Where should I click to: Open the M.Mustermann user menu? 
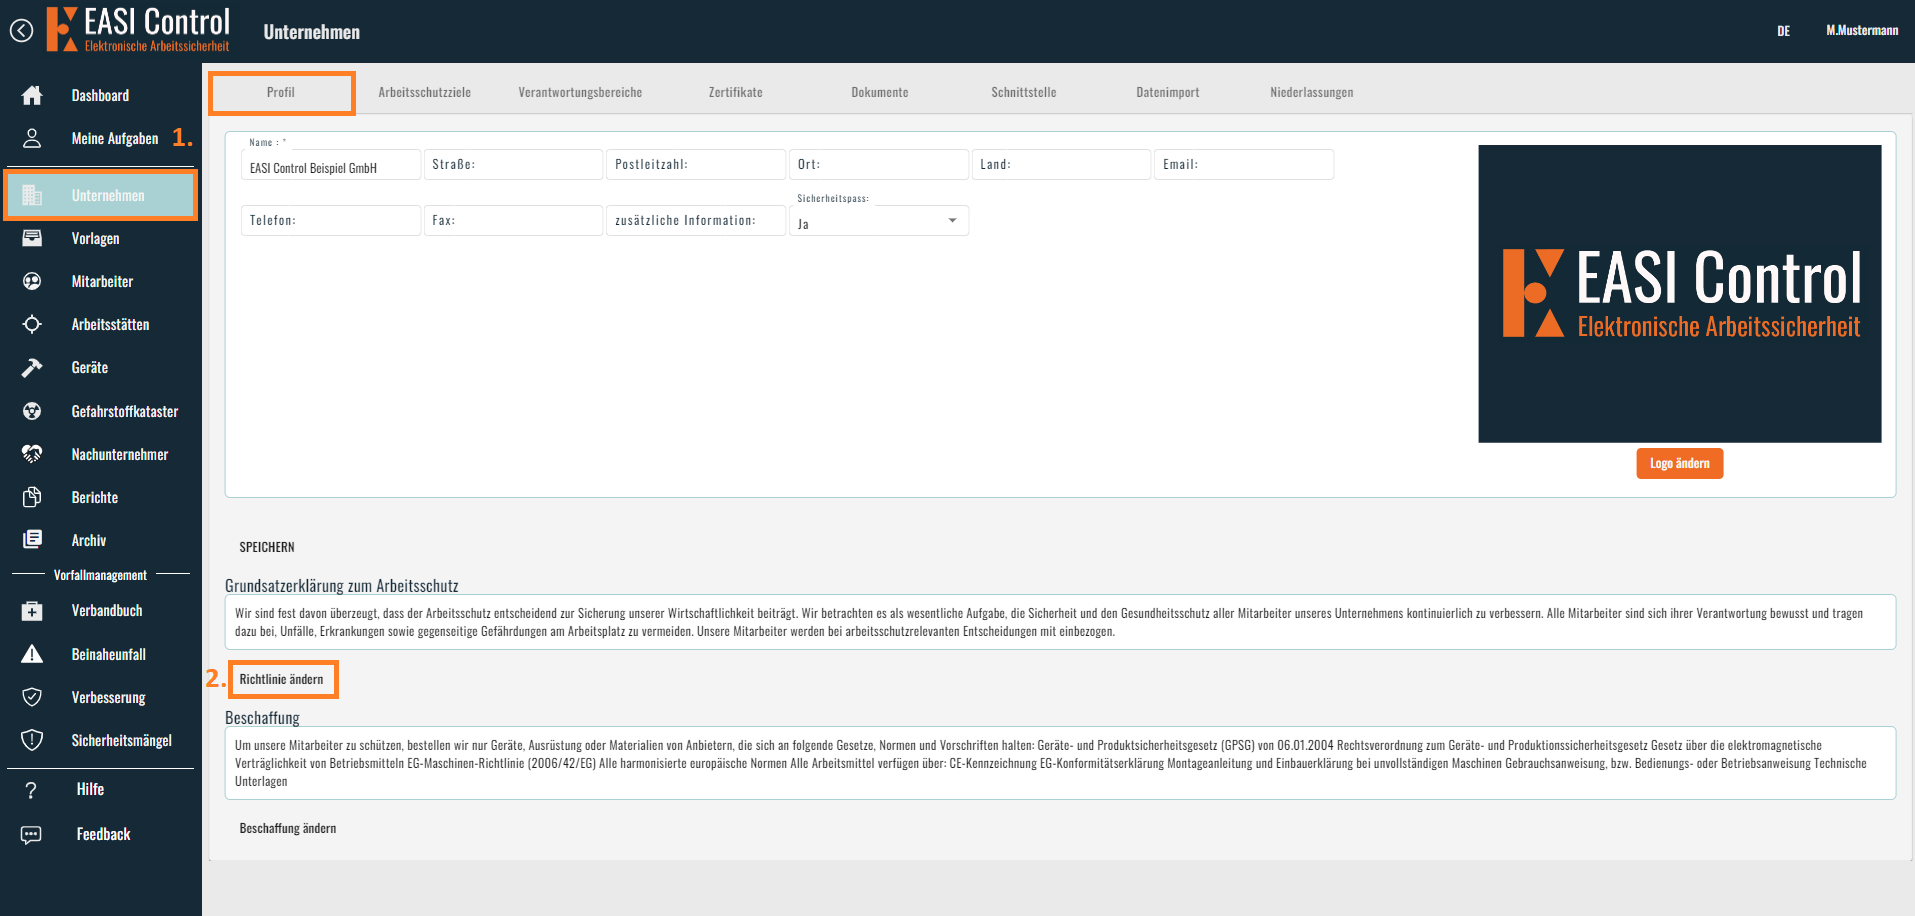click(x=1862, y=31)
